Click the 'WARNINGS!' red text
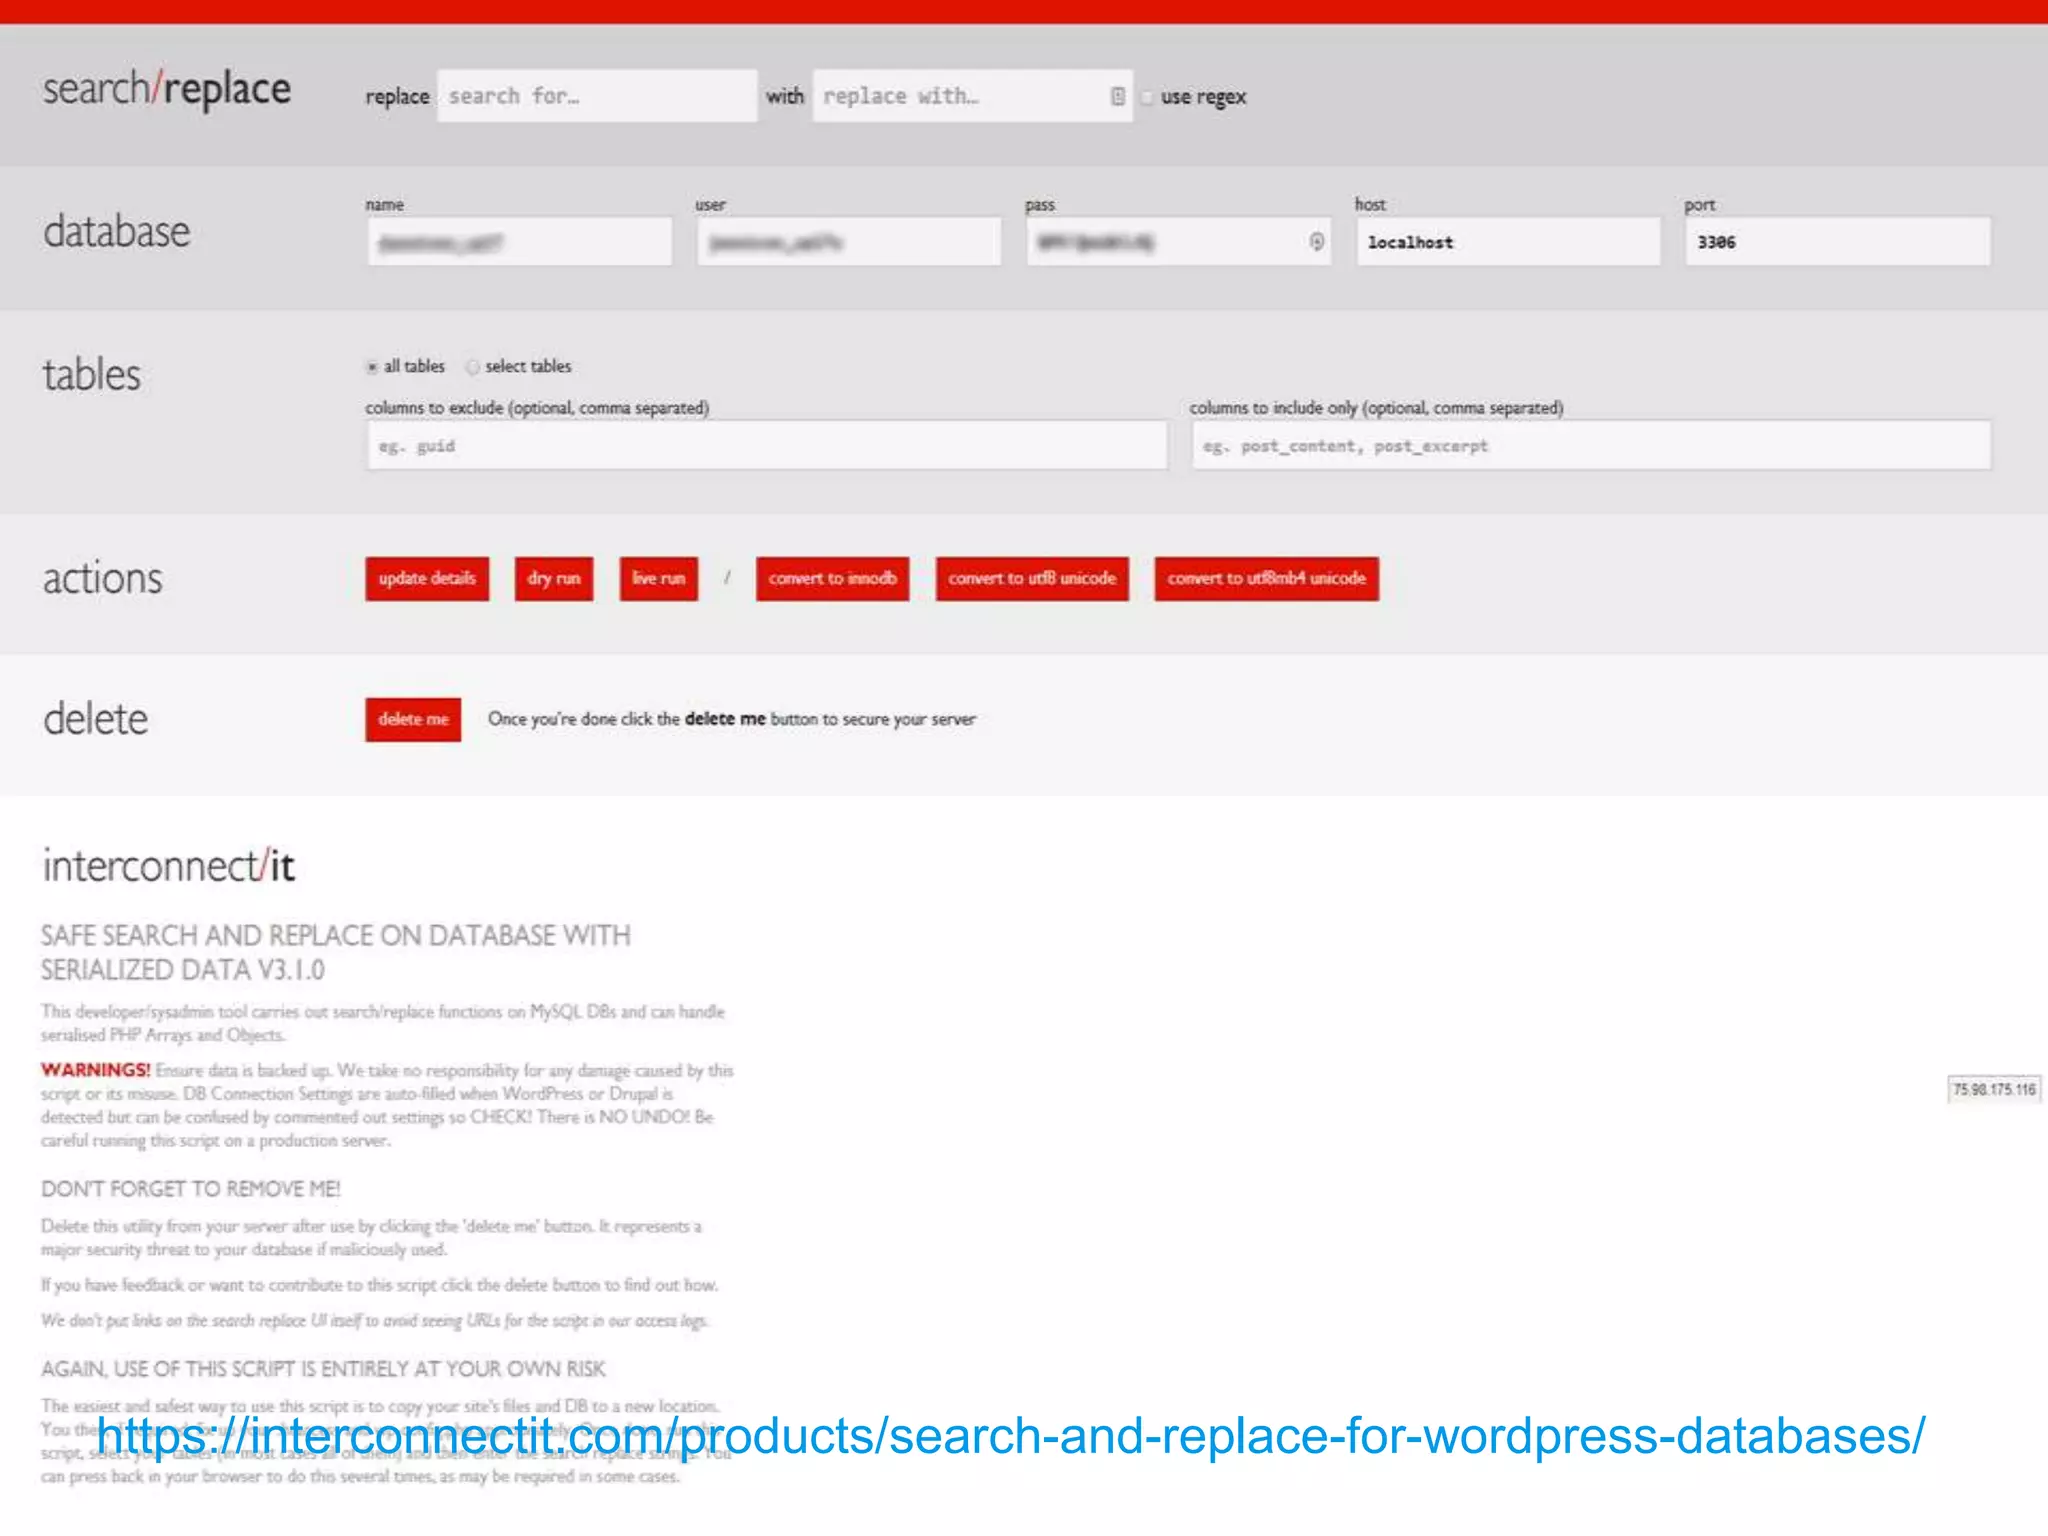2048x1536 pixels. click(95, 1070)
